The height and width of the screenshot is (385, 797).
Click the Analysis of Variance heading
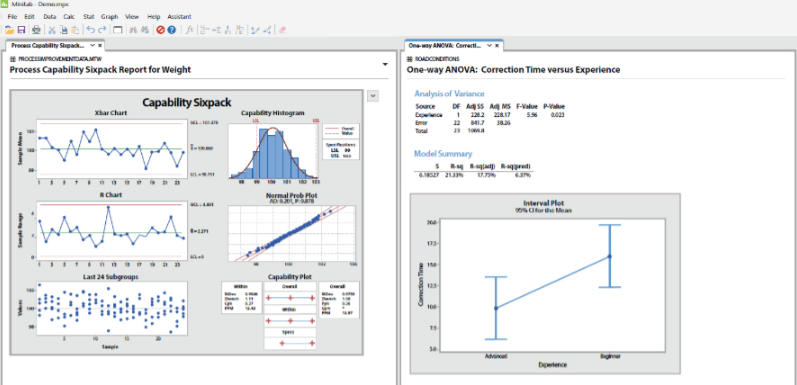pos(449,94)
